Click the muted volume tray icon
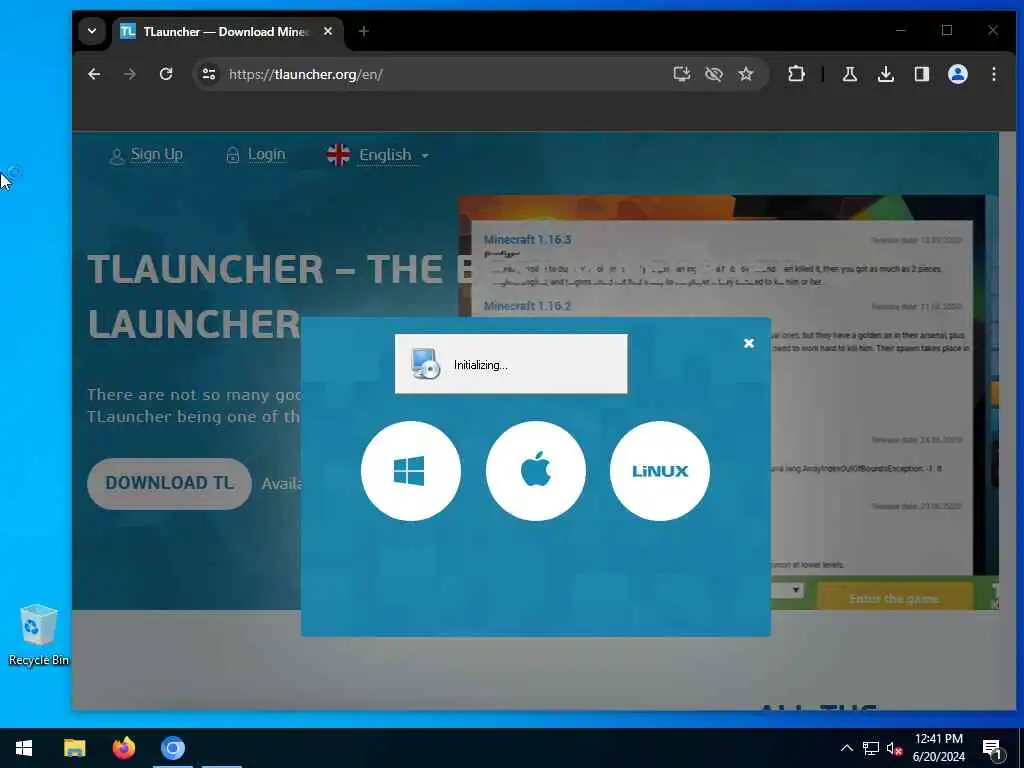1024x768 pixels. tap(894, 748)
